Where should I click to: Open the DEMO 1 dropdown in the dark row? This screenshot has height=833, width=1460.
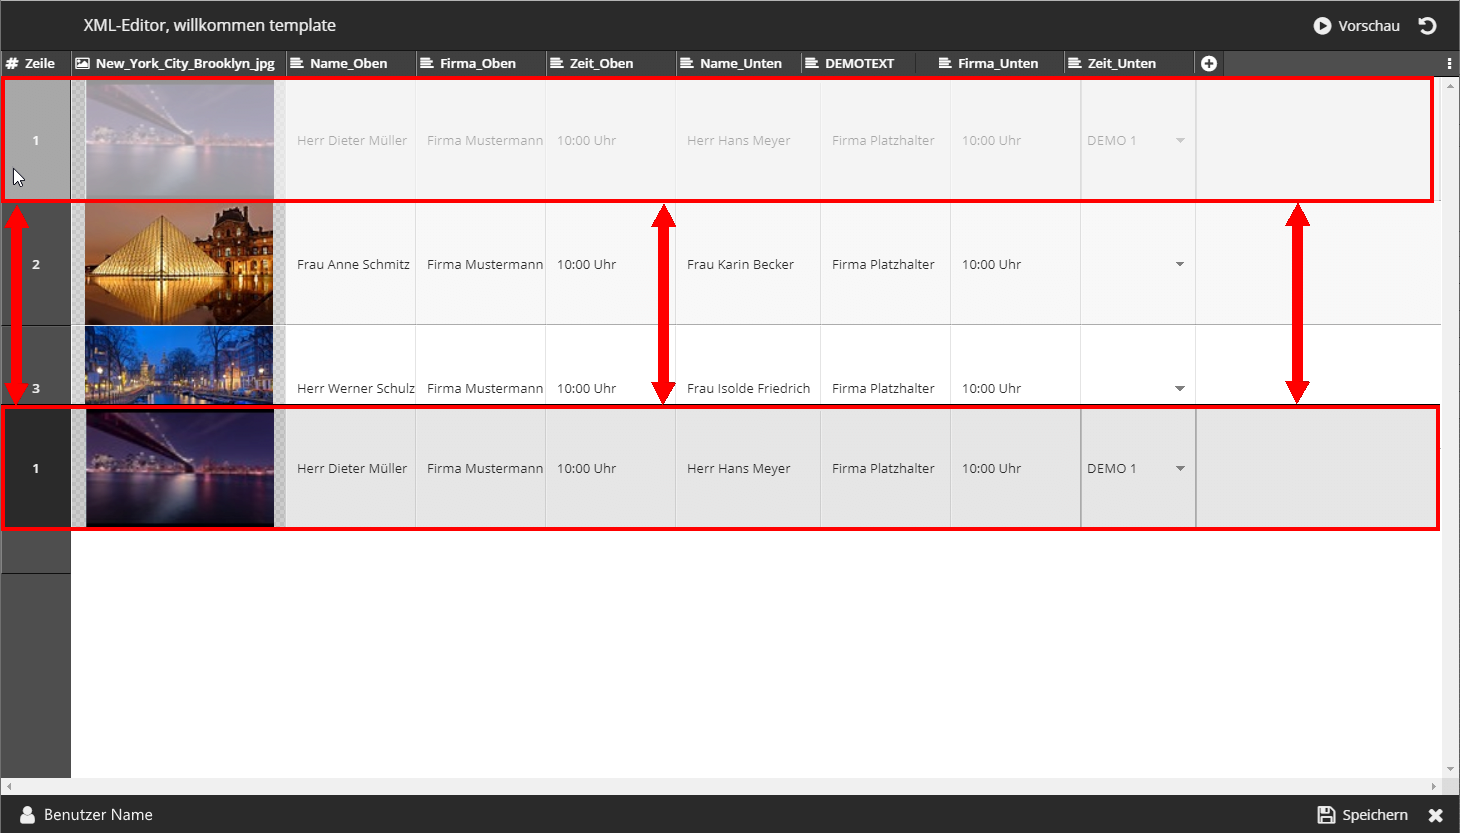point(1180,468)
